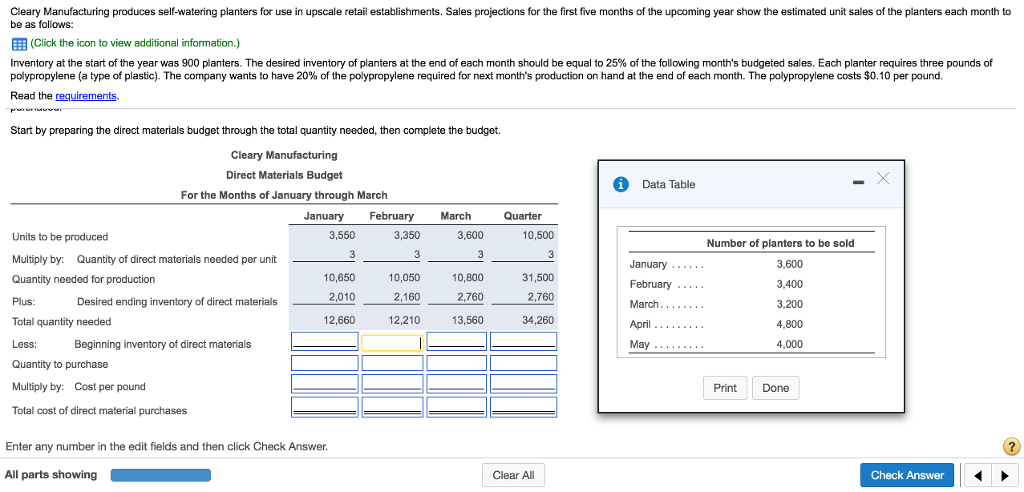1024x492 pixels.
Task: Click January total quantity needed 12,660
Action: tap(340, 320)
